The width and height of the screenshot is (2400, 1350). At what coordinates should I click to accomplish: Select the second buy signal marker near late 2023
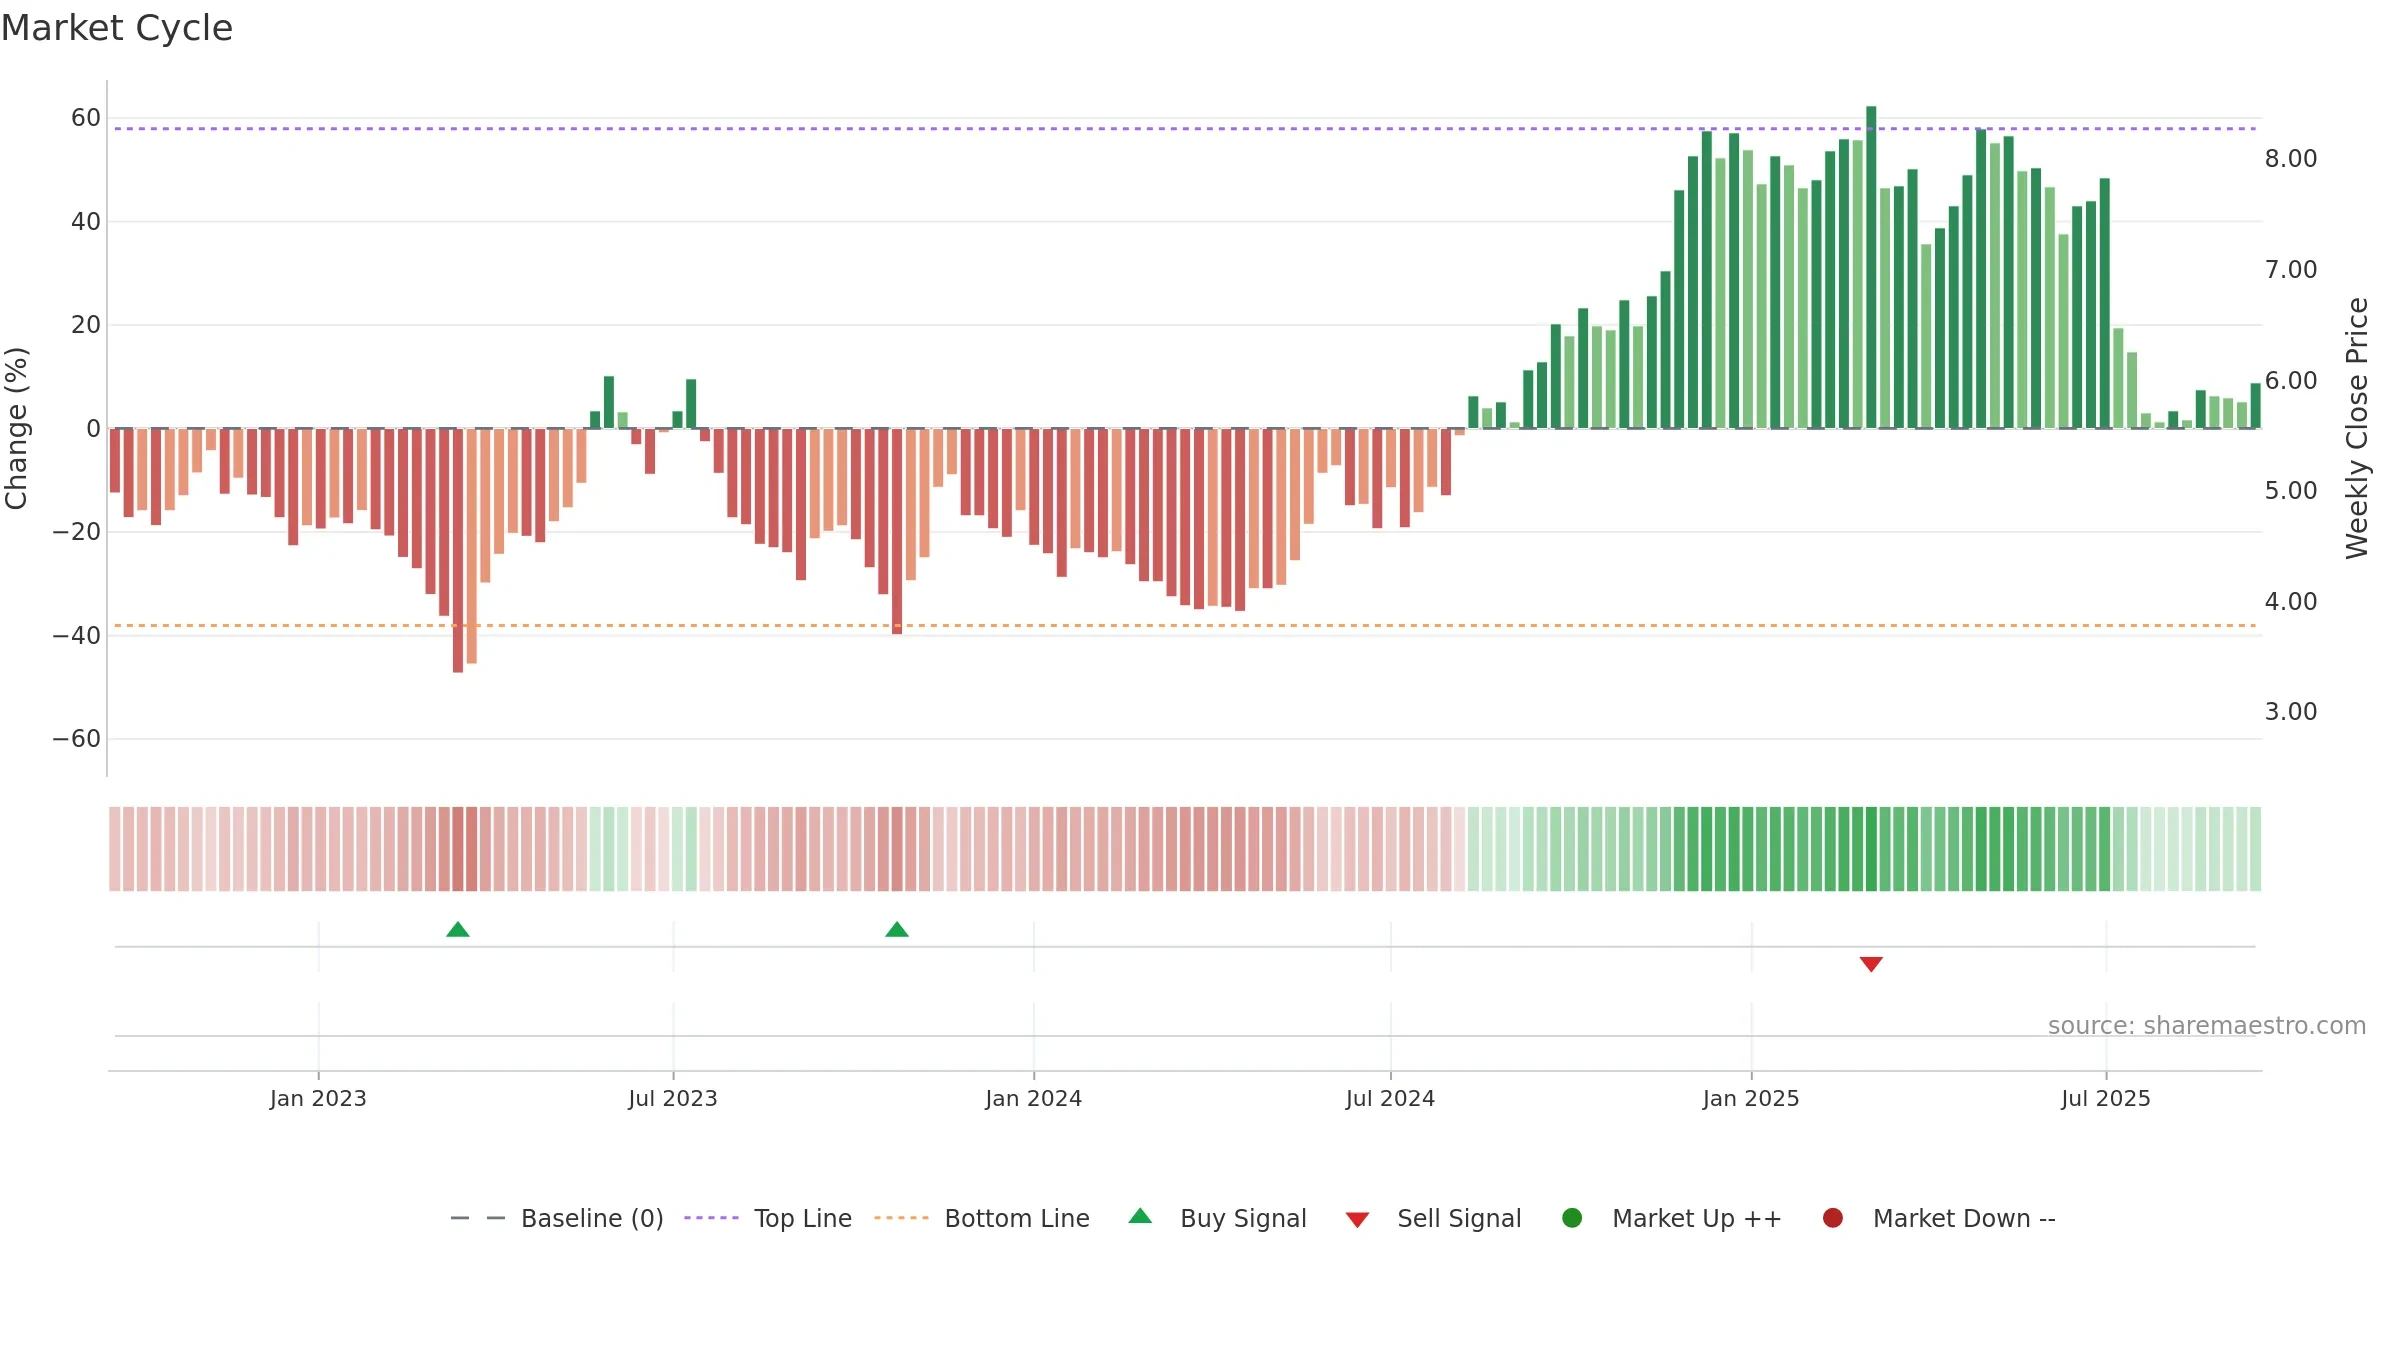[x=897, y=929]
